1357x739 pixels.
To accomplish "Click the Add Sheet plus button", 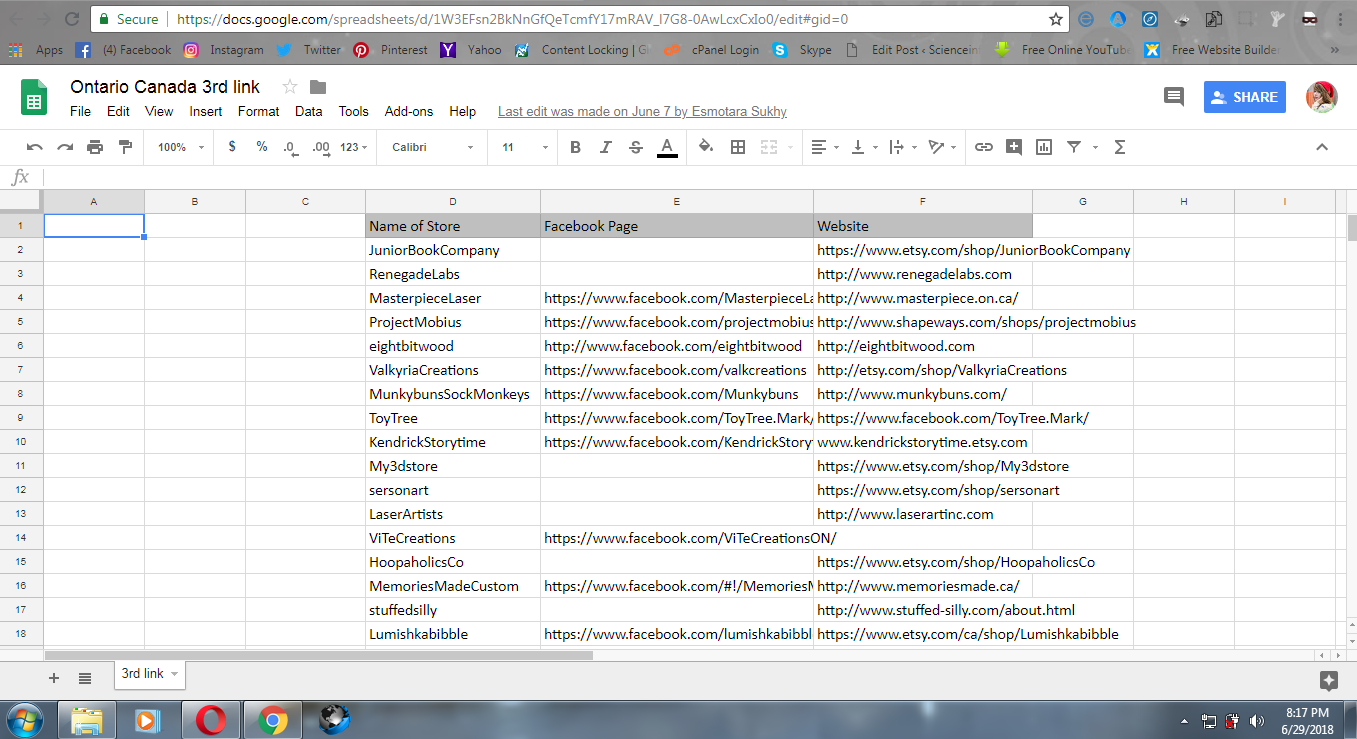I will (x=54, y=678).
